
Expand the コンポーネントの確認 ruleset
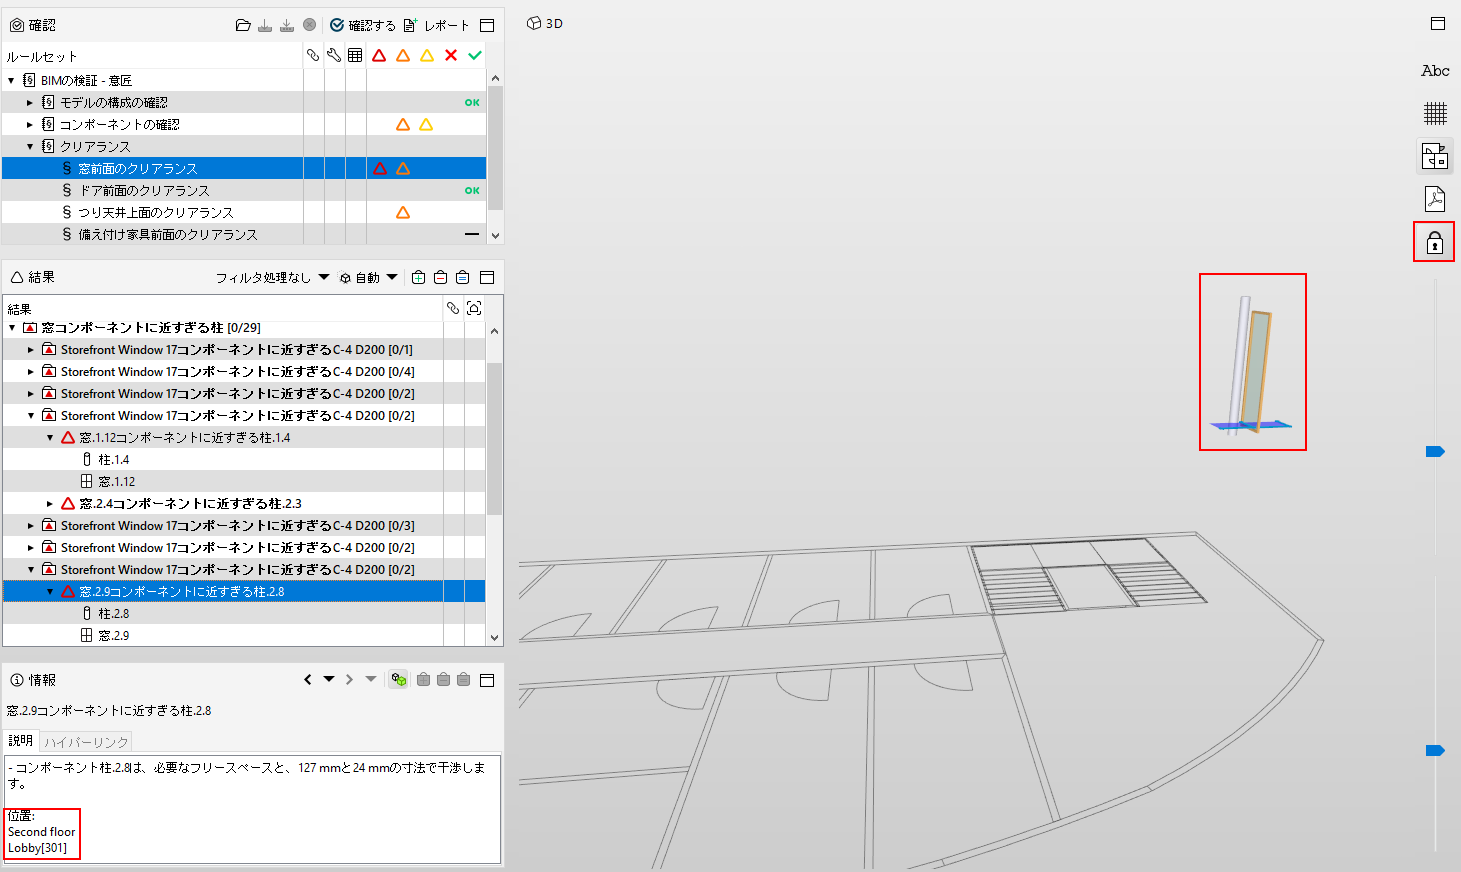click(30, 124)
